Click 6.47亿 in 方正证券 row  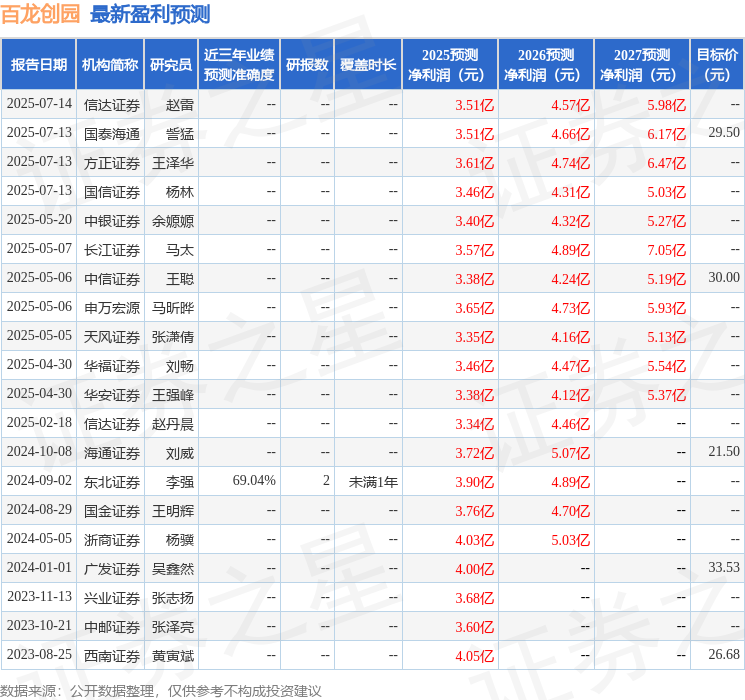[x=666, y=163]
